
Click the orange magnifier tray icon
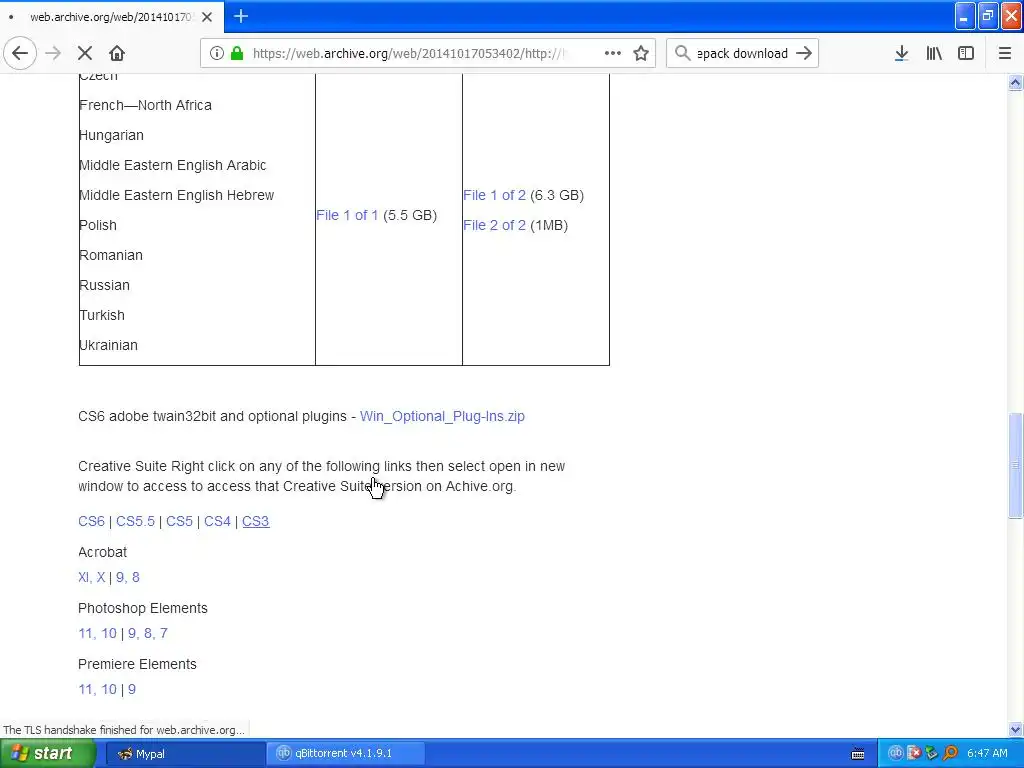coord(950,753)
